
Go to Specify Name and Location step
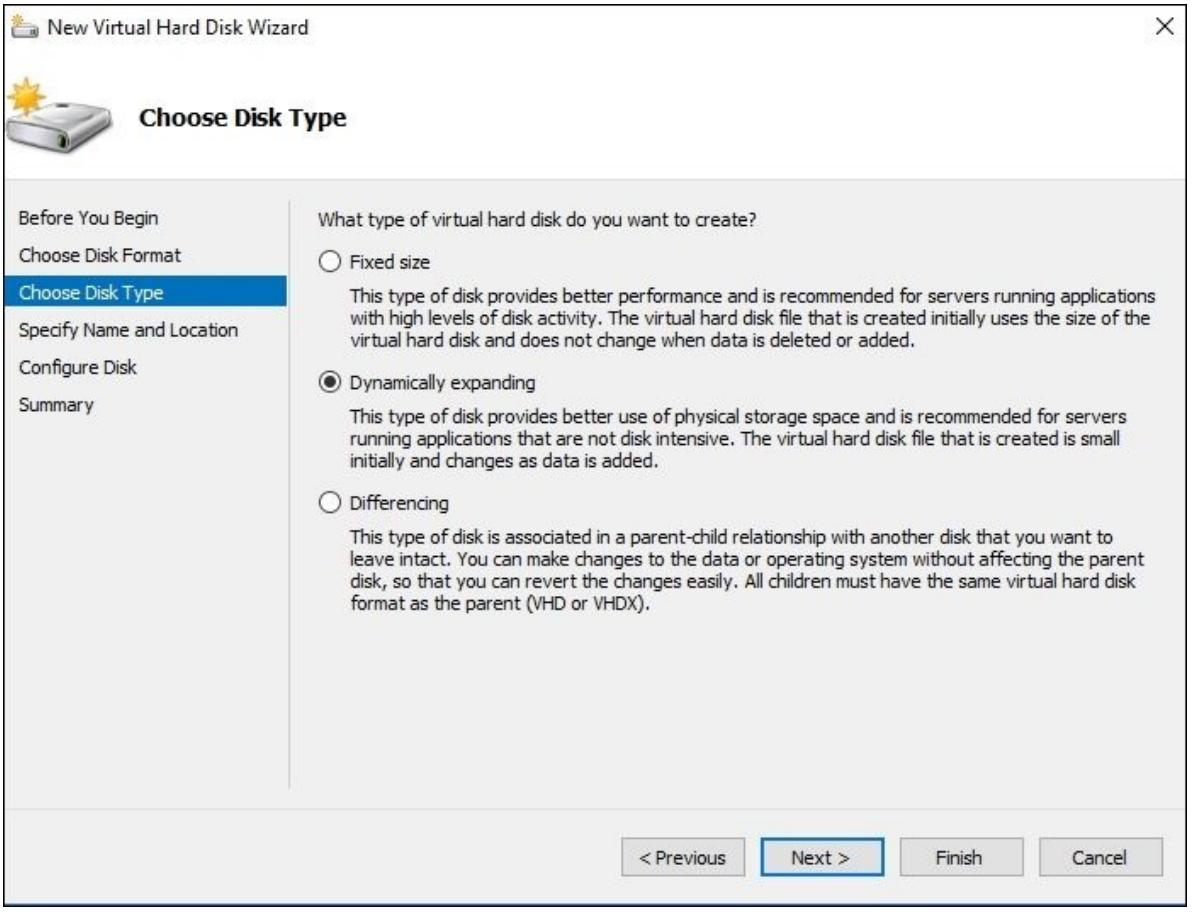click(x=128, y=330)
